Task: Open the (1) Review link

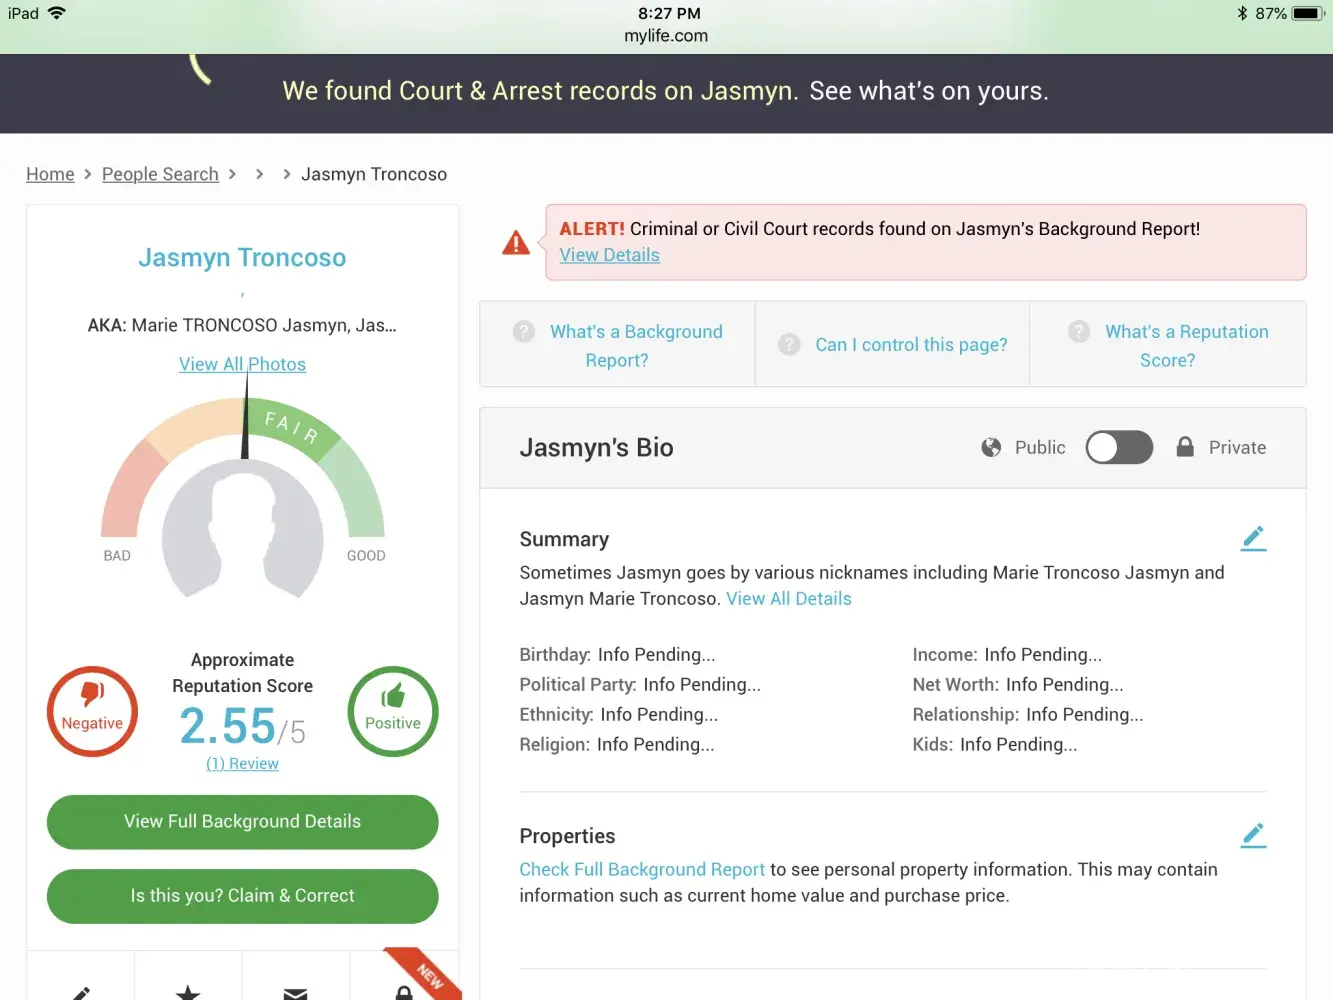Action: (242, 763)
